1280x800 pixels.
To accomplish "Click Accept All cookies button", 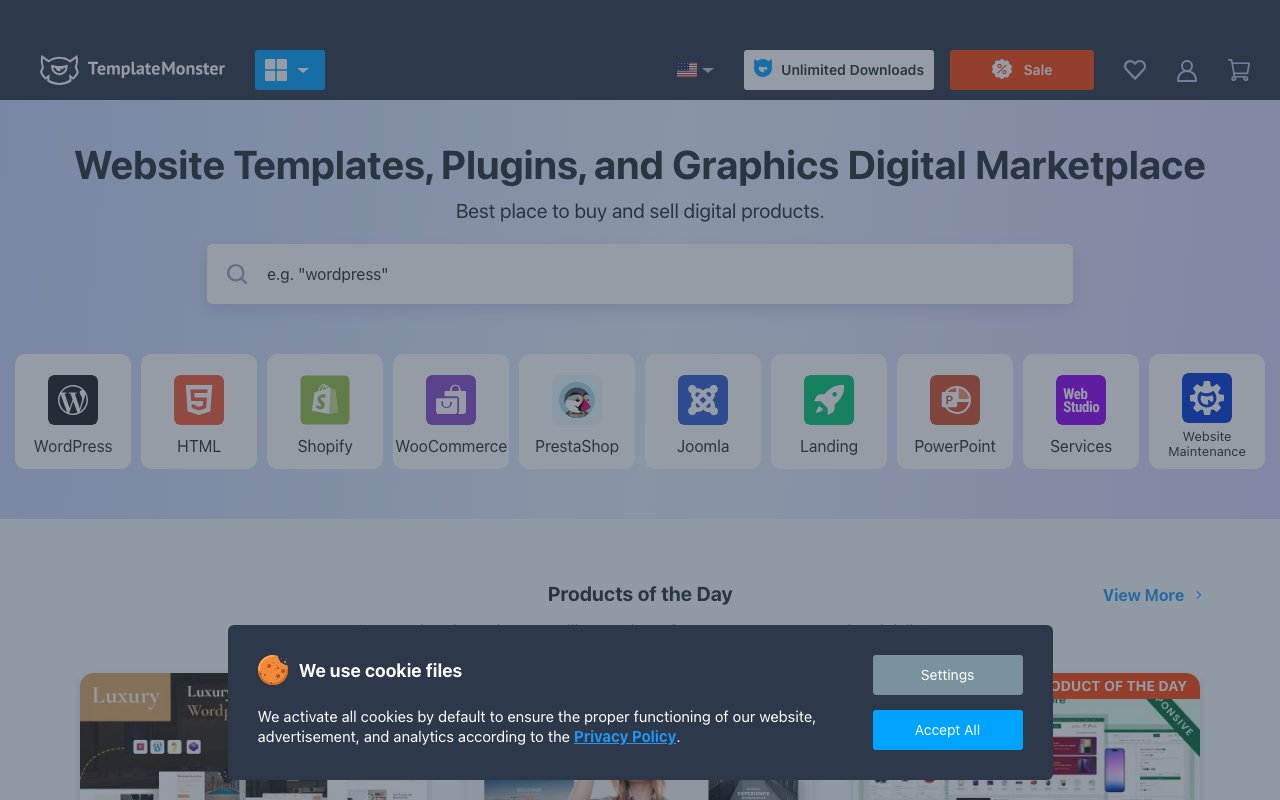I will 948,730.
